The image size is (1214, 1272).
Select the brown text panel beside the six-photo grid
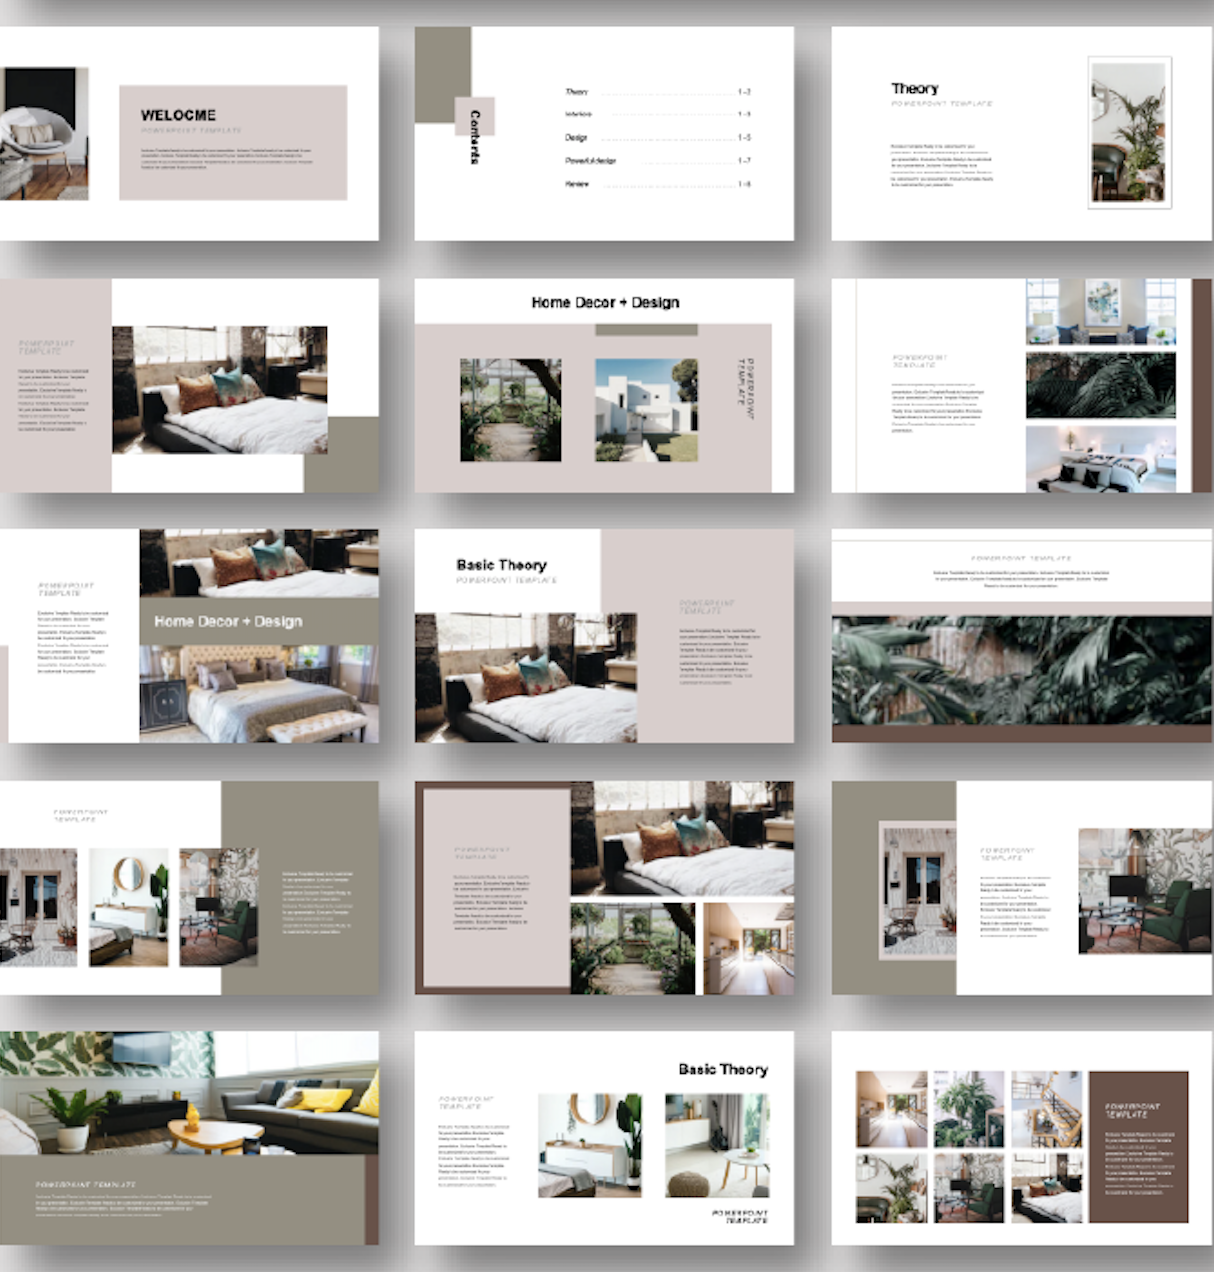tap(1137, 1147)
